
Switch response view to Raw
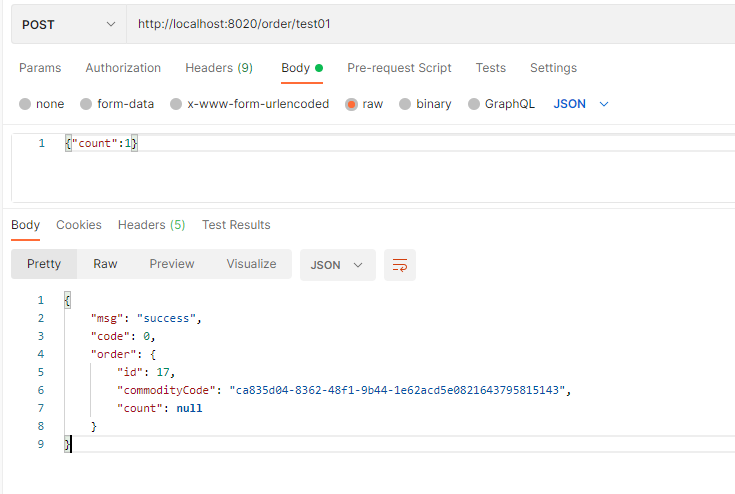click(105, 264)
